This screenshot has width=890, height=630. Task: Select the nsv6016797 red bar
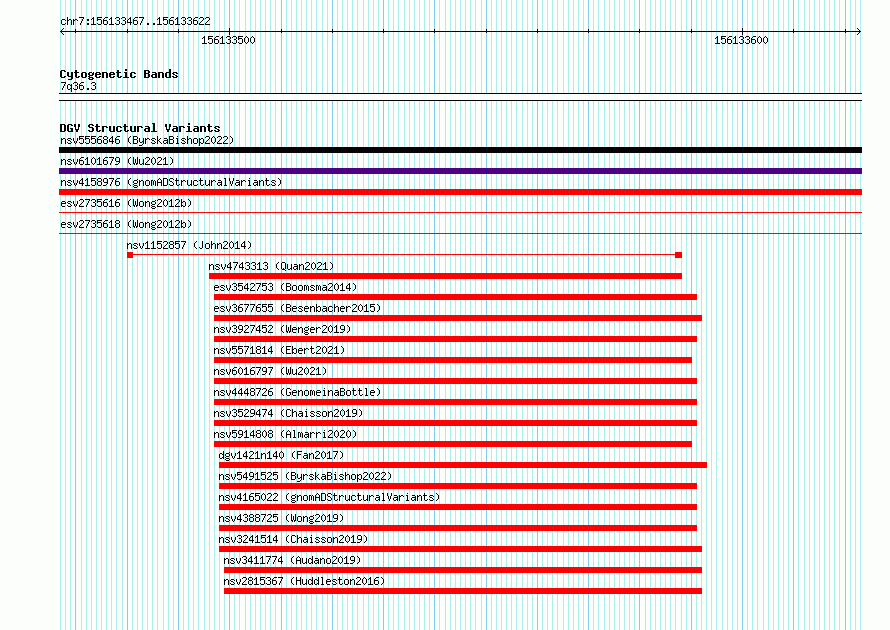point(455,381)
